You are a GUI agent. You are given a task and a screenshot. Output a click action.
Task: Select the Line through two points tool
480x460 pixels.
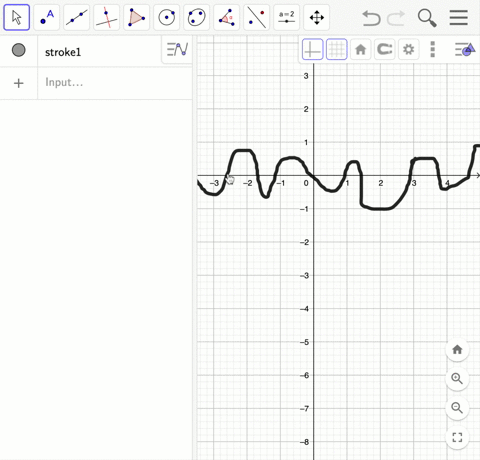77,17
